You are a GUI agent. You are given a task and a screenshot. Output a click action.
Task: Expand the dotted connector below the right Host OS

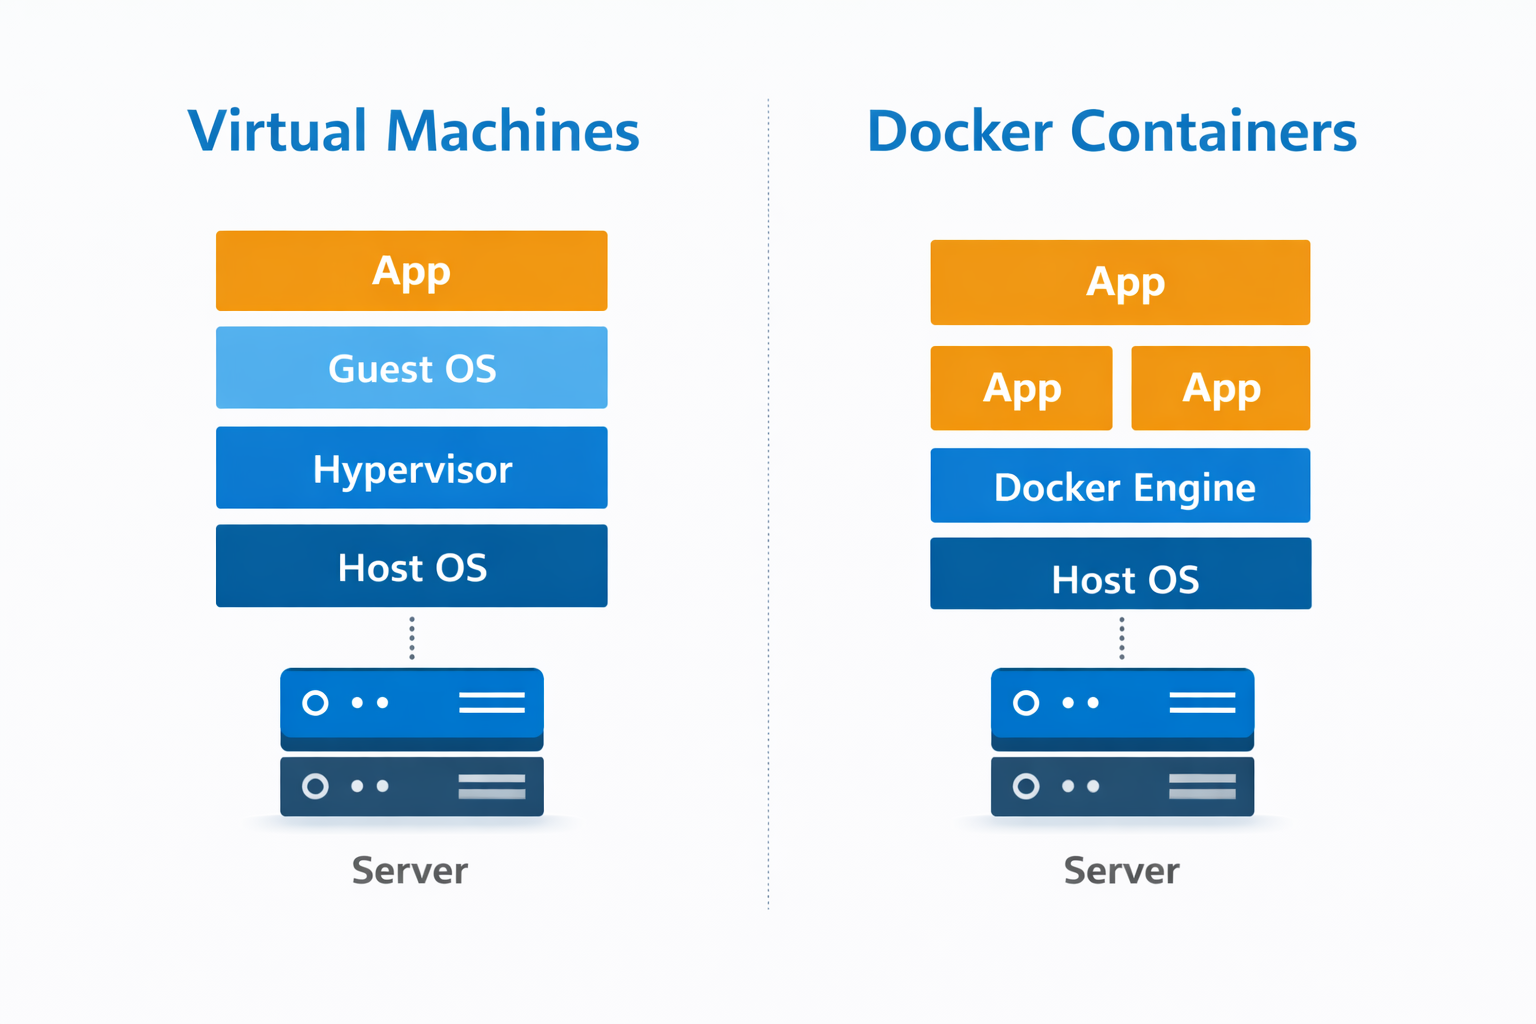[x=1121, y=637]
